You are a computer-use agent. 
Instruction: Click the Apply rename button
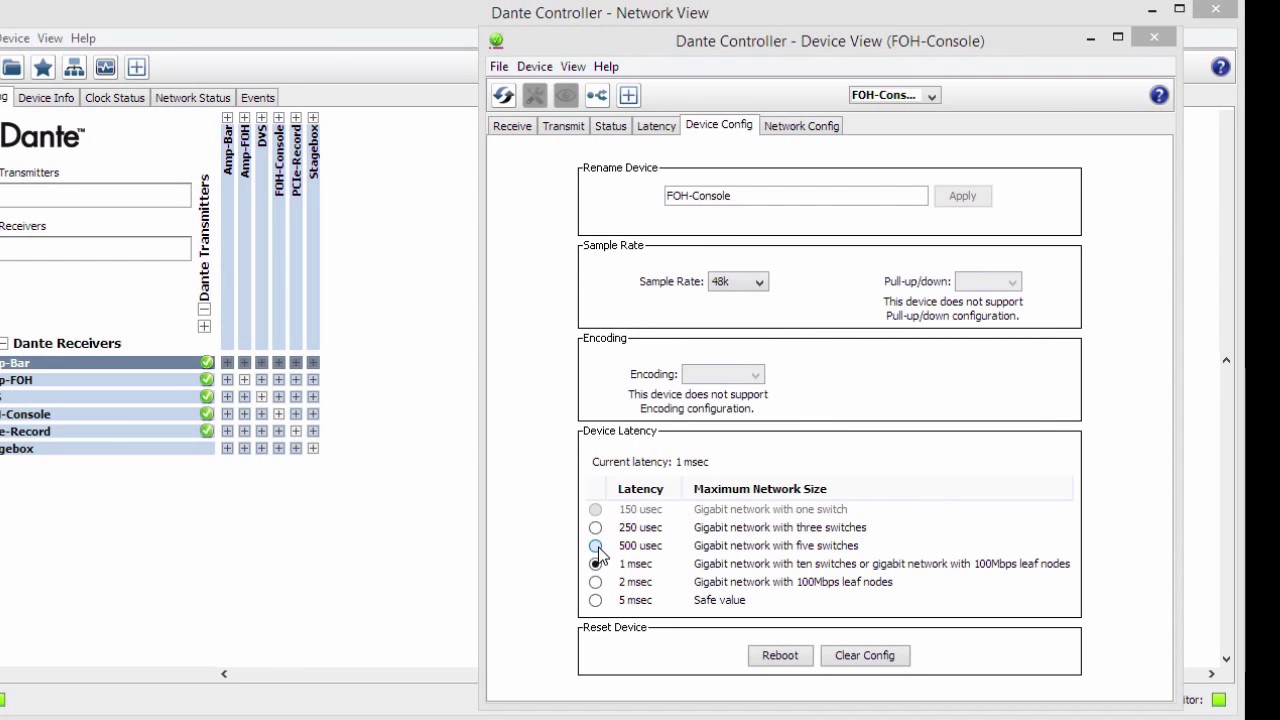click(x=962, y=196)
